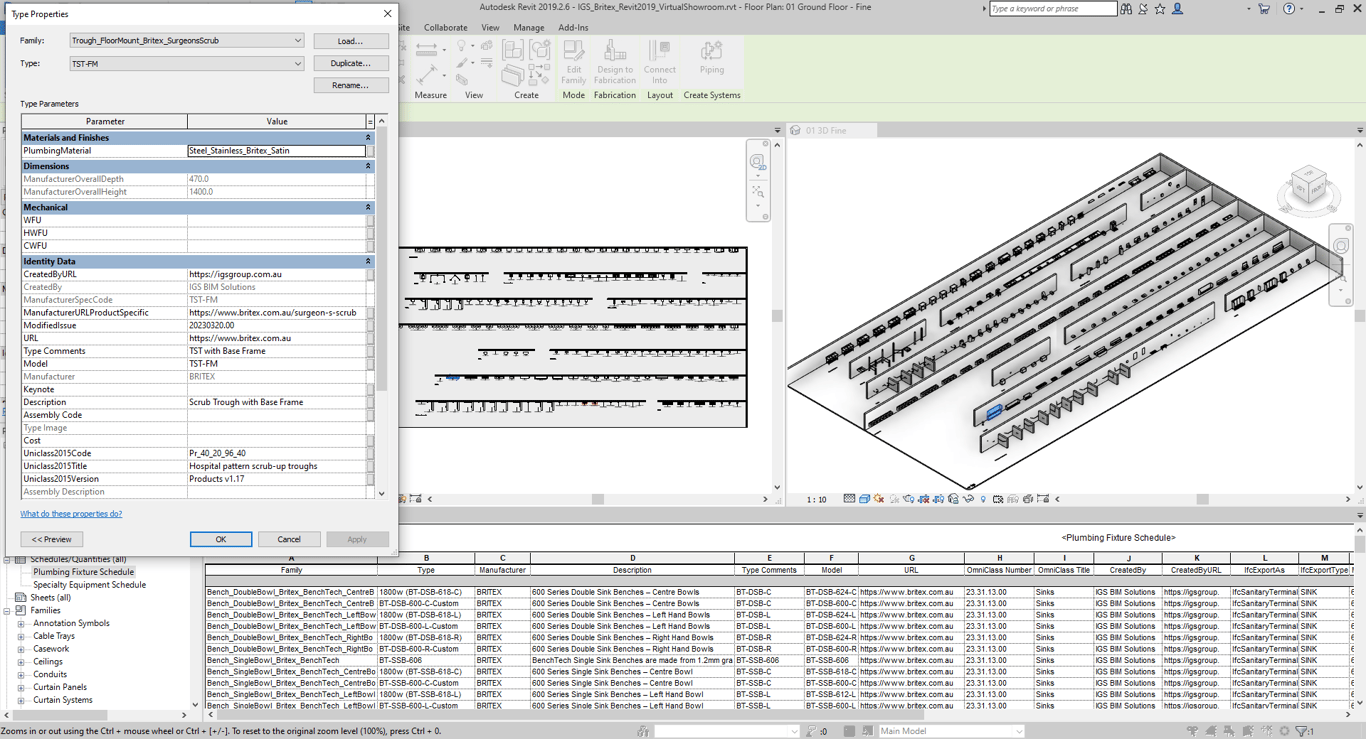Image resolution: width=1366 pixels, height=739 pixels.
Task: Click the Sign In user icon
Action: [1178, 9]
